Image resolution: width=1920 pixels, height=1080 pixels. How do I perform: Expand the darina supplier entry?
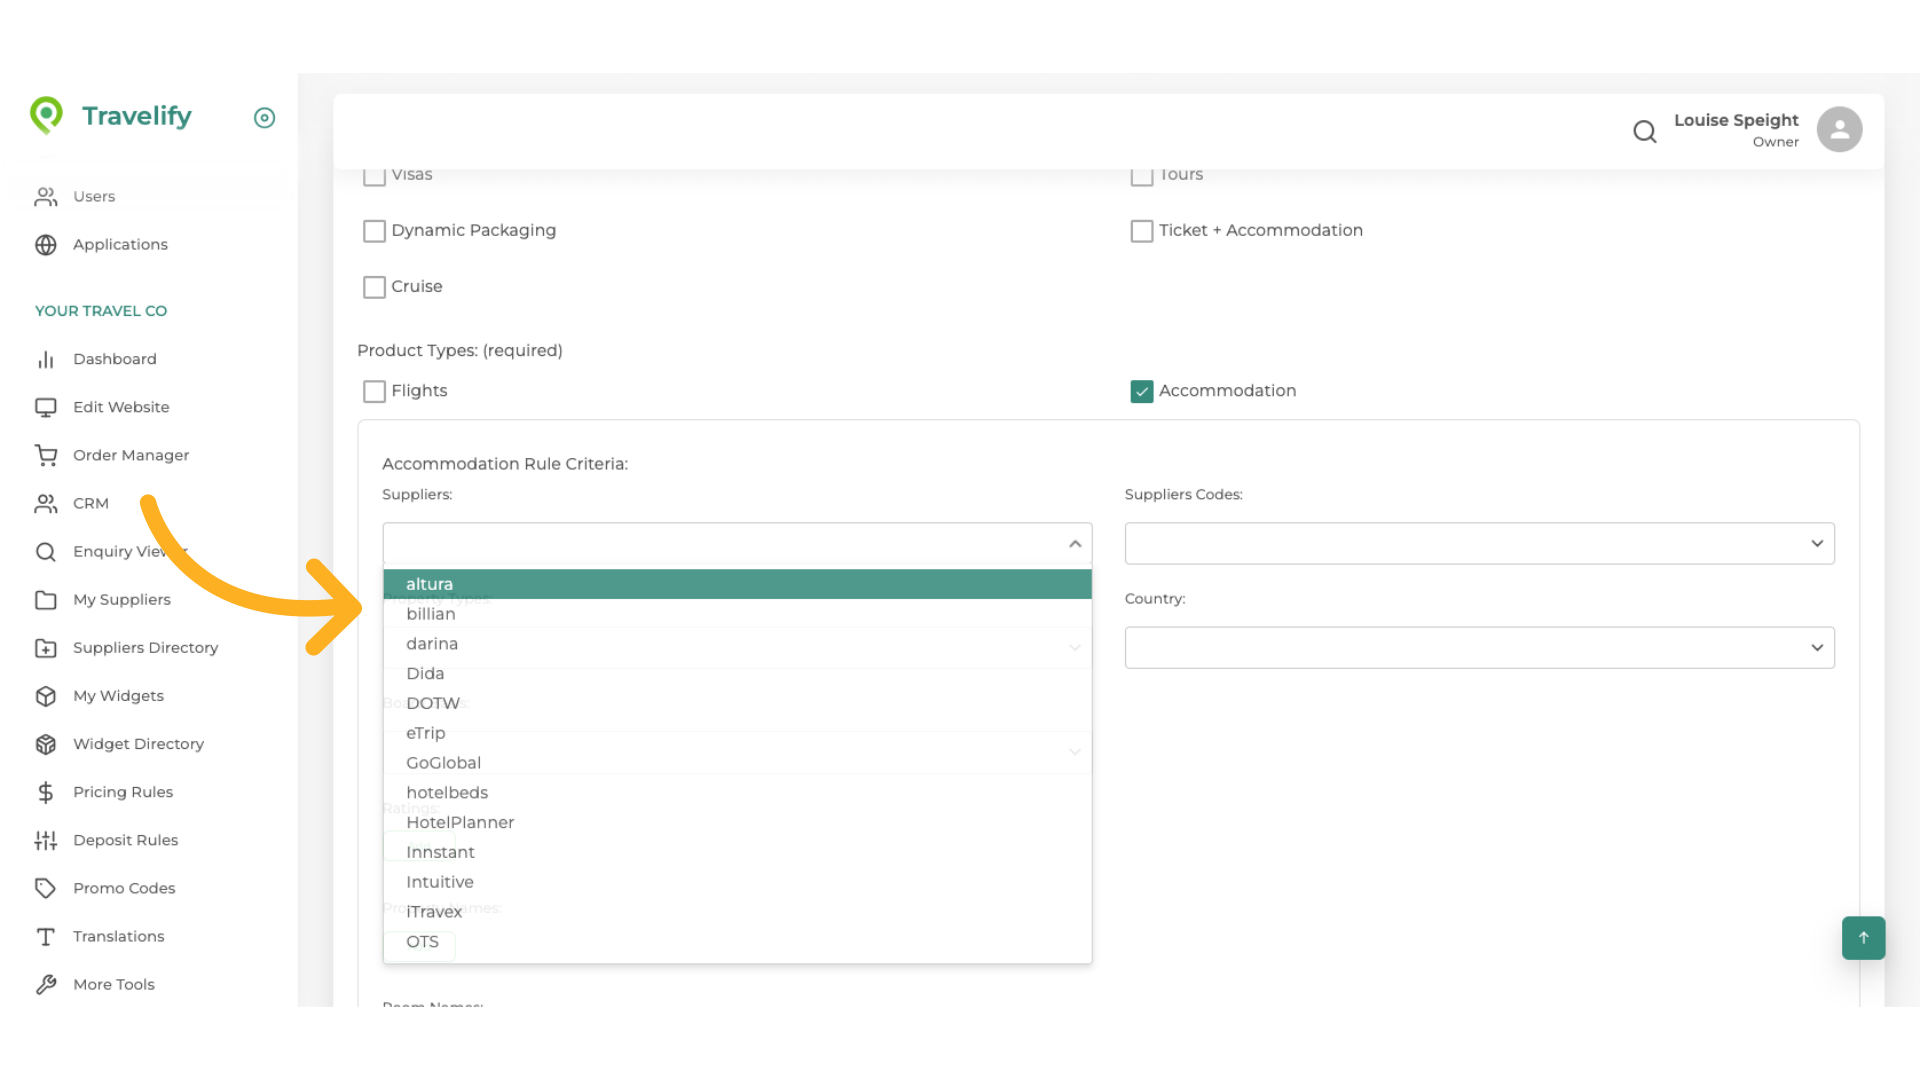(1075, 647)
